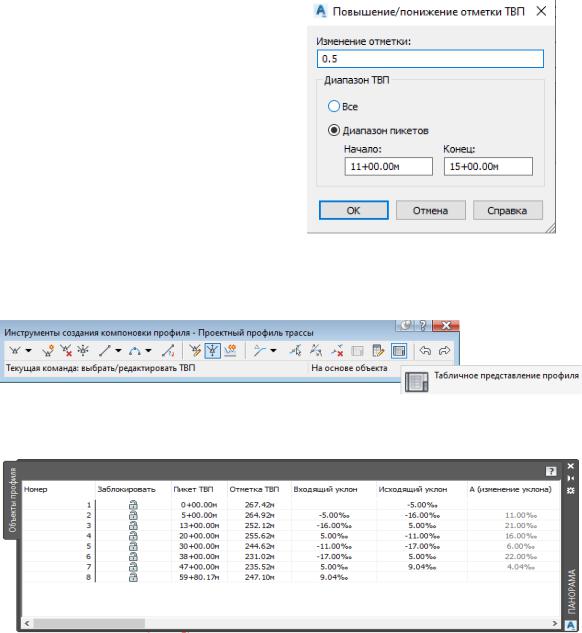Click the Panorama scrollbar left arrow
This screenshot has height=633, width=582.
27,623
